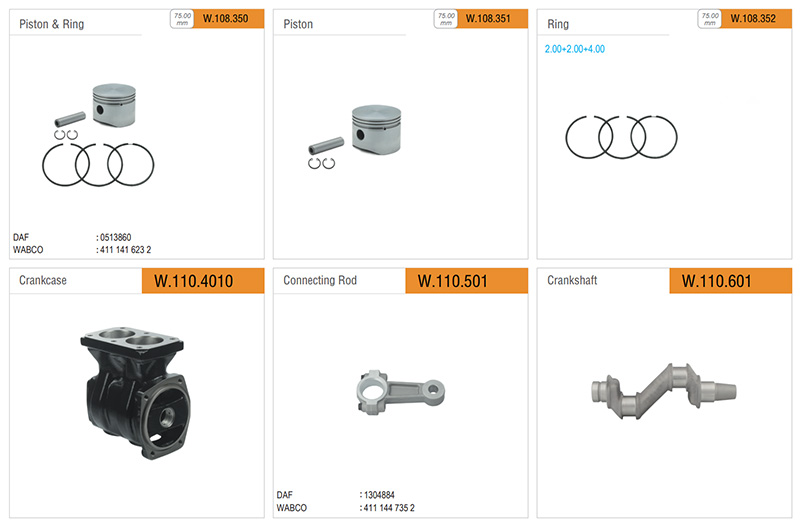
Task: Open the W.110.601 crankshaft code label
Action: [x=731, y=281]
